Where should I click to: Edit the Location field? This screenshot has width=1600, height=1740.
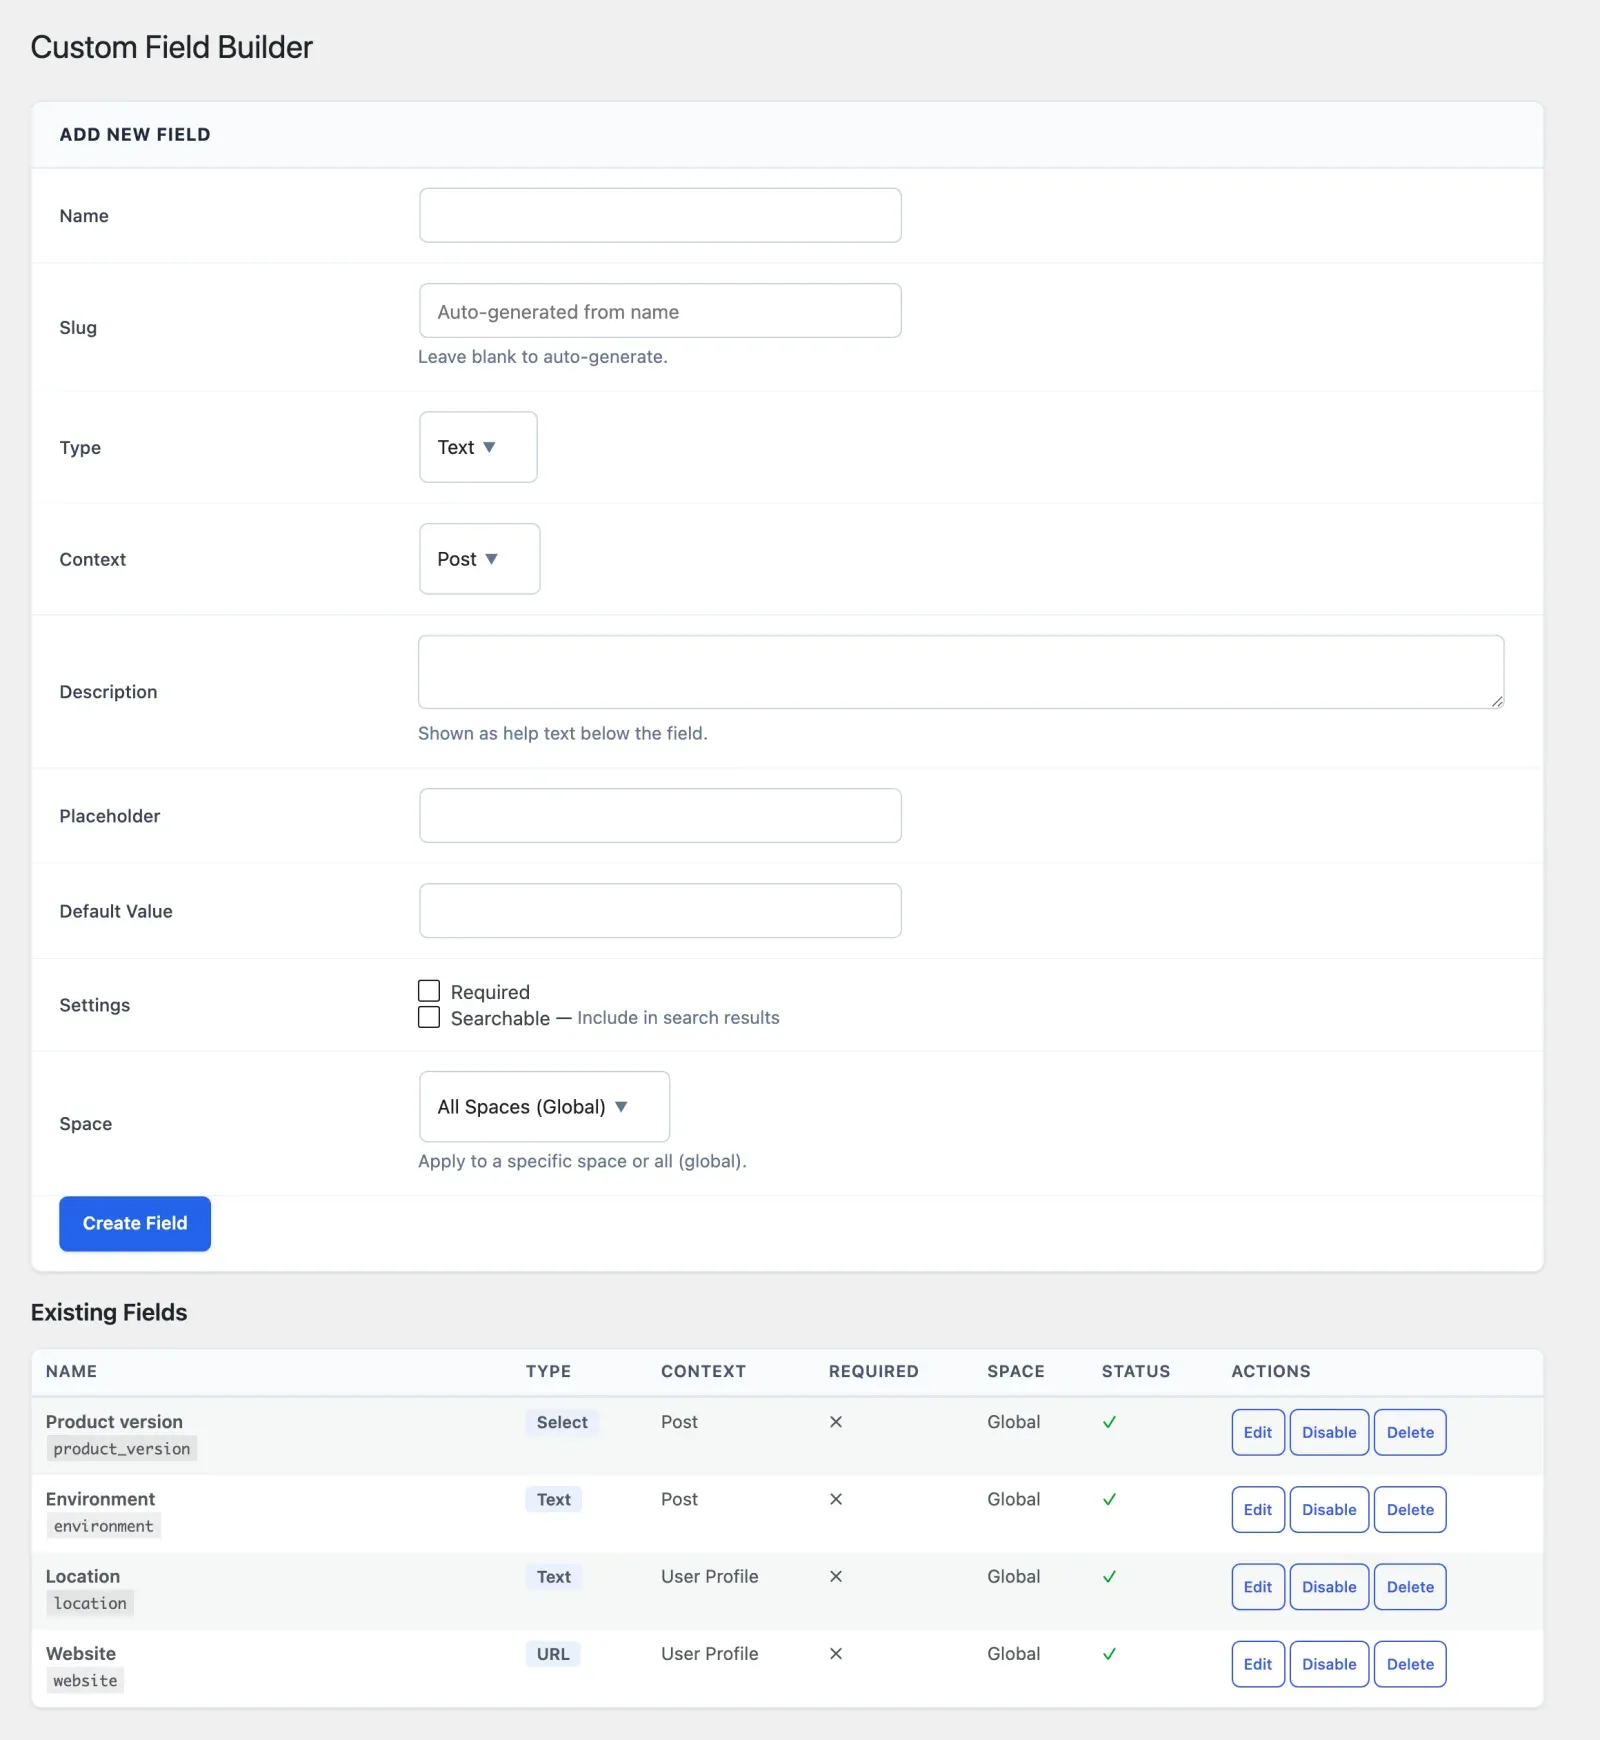(1258, 1587)
